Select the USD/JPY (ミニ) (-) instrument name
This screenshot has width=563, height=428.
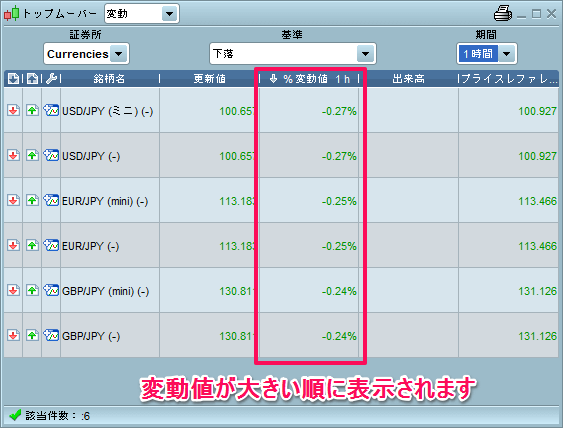[x=107, y=111]
